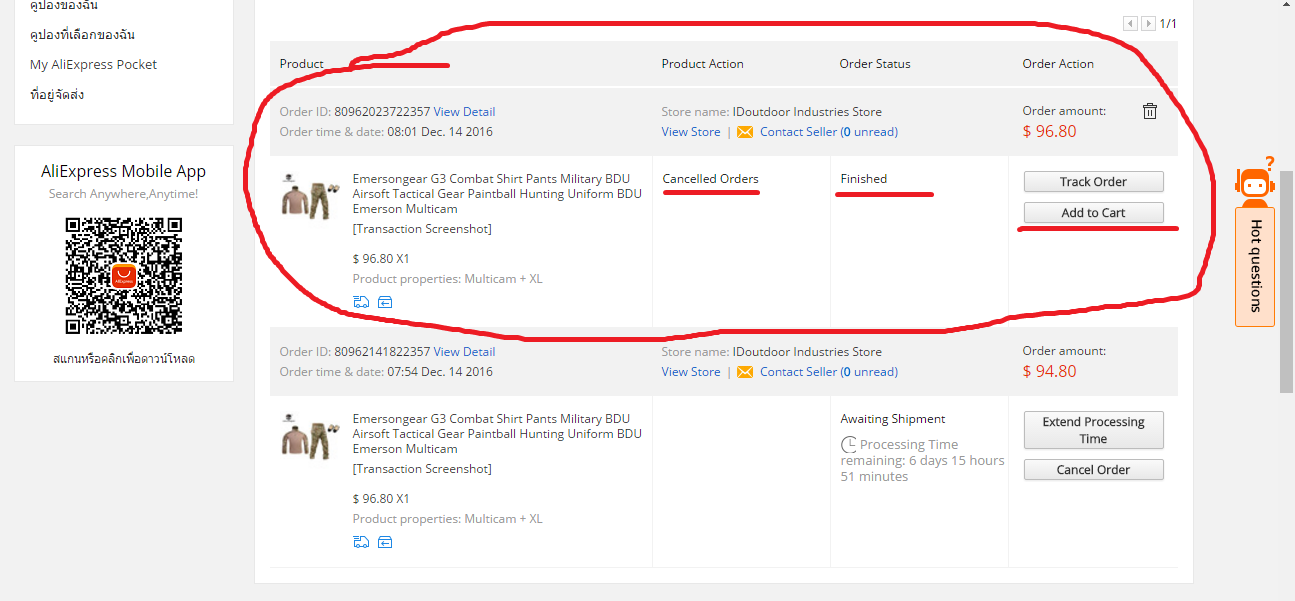
Task: Click AliExpress Mobile App heading
Action: pos(124,171)
